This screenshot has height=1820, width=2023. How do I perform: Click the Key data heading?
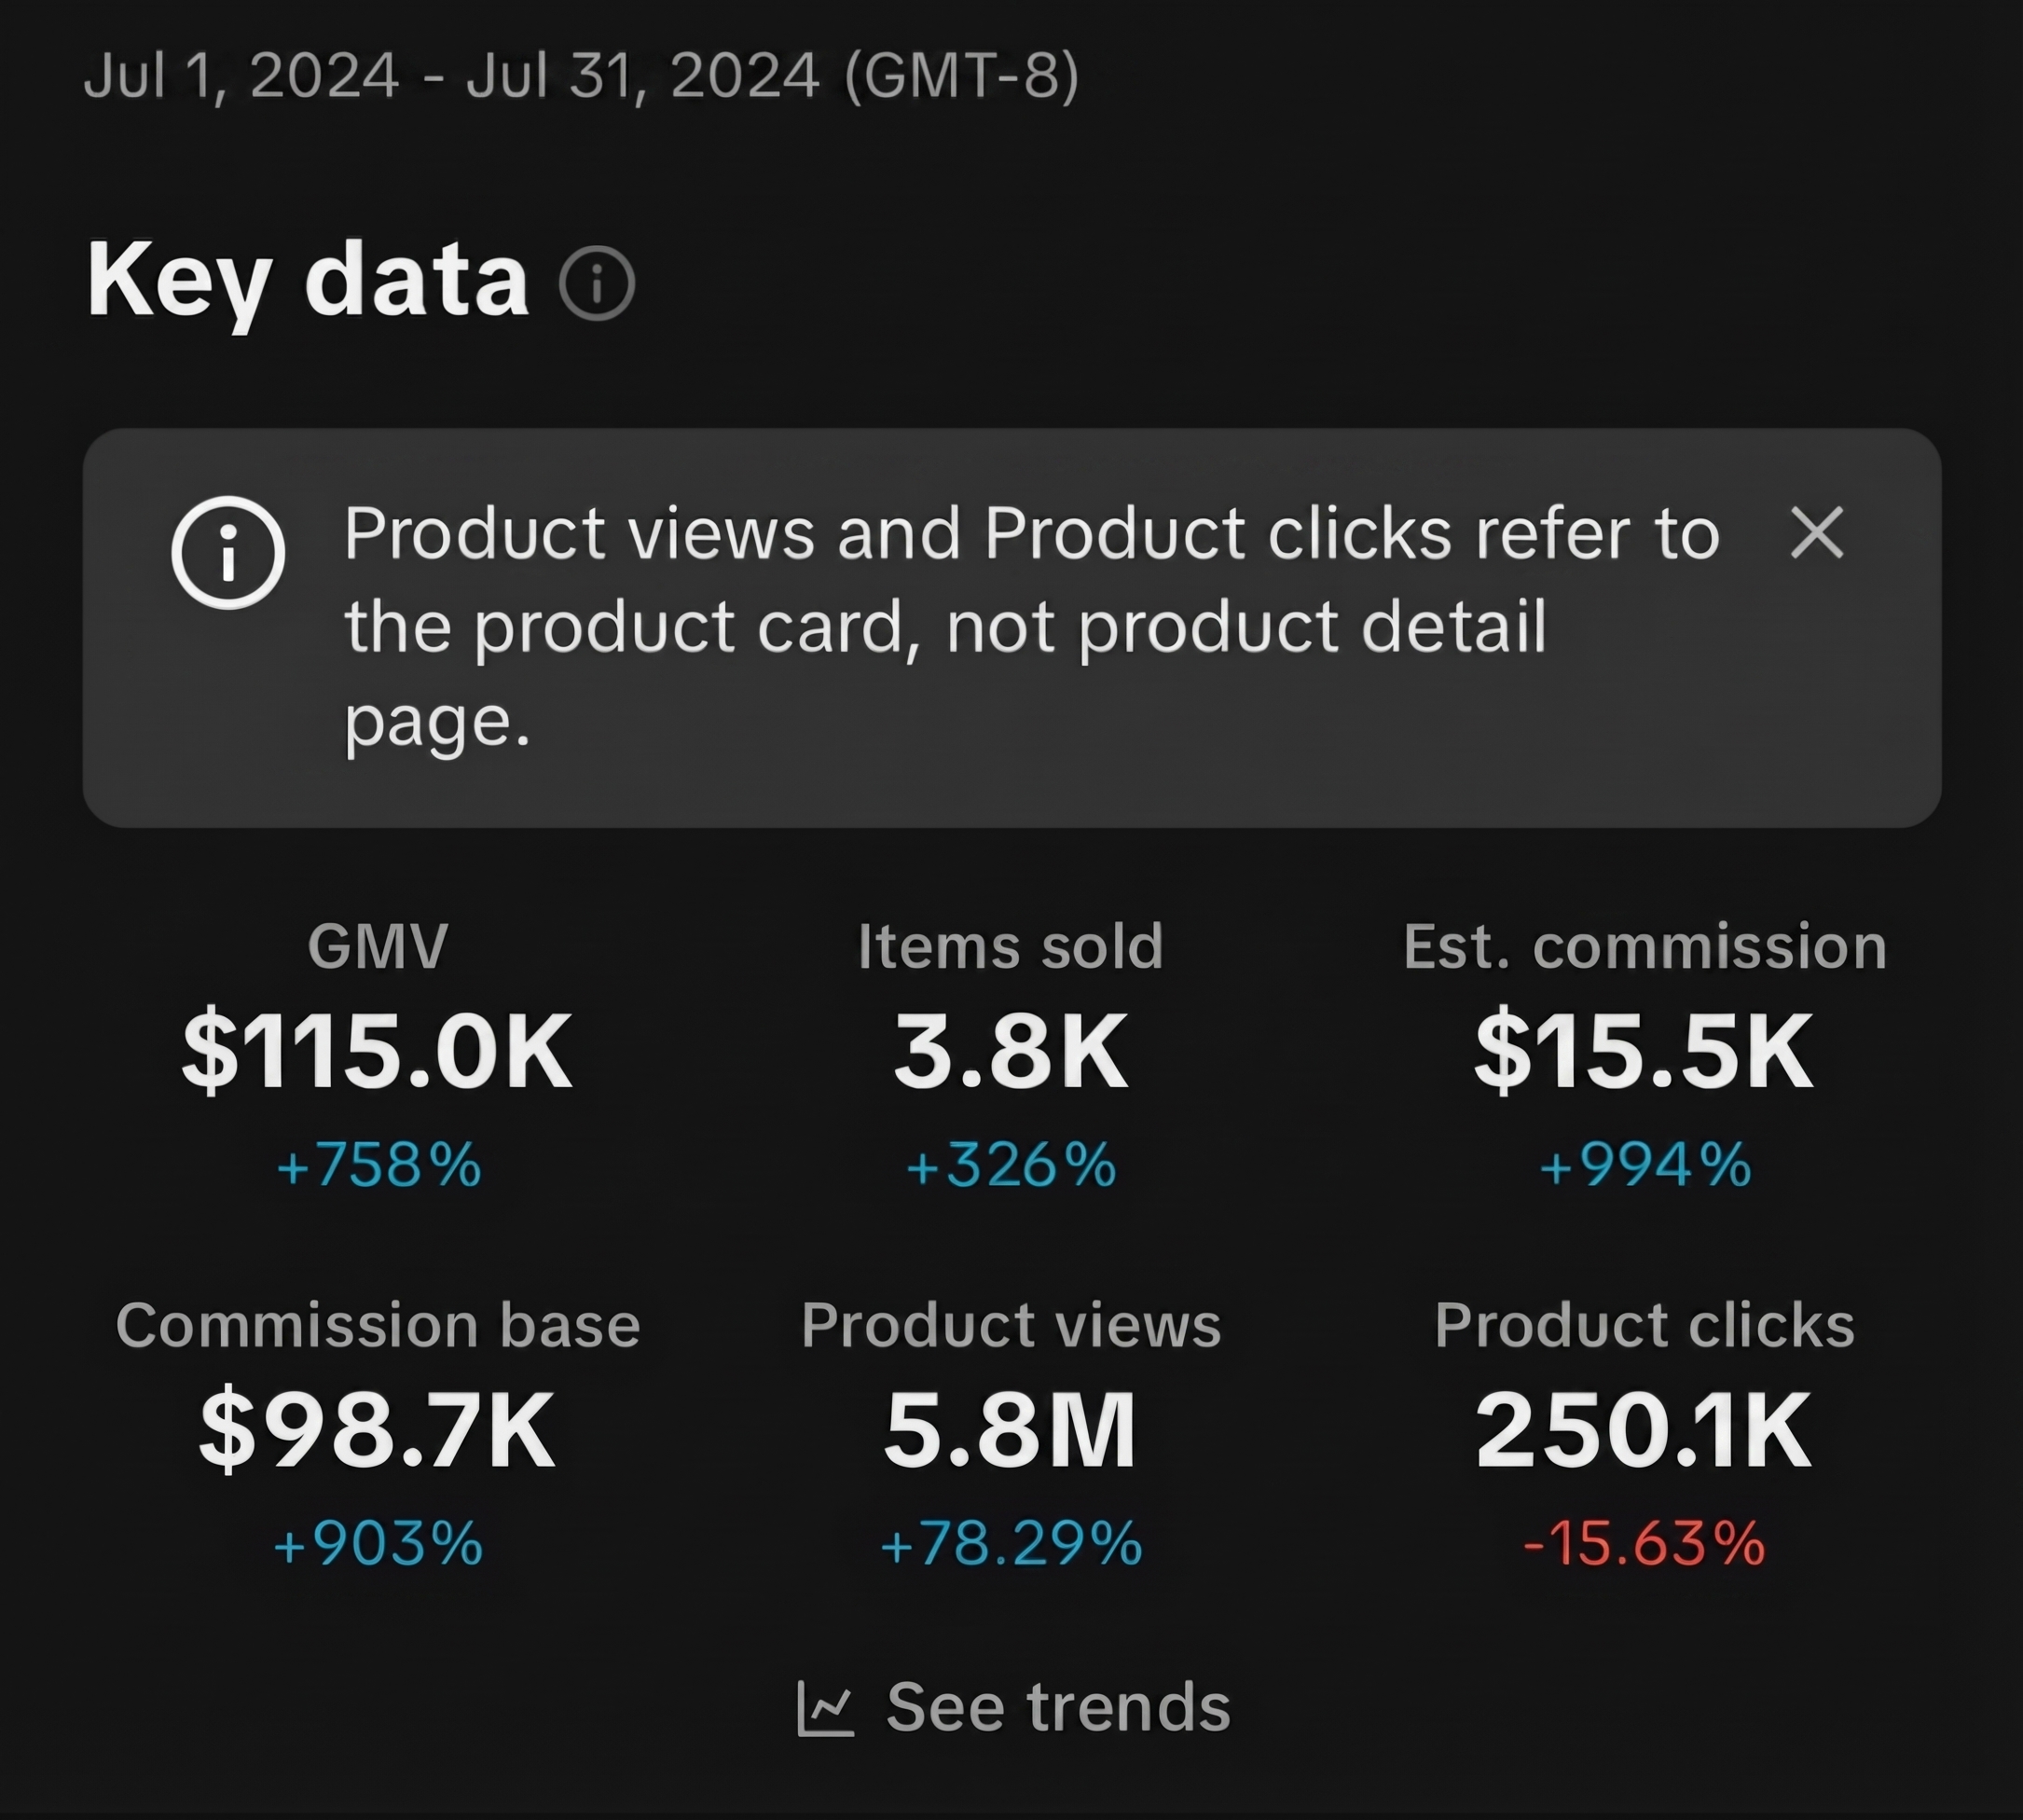(x=305, y=283)
